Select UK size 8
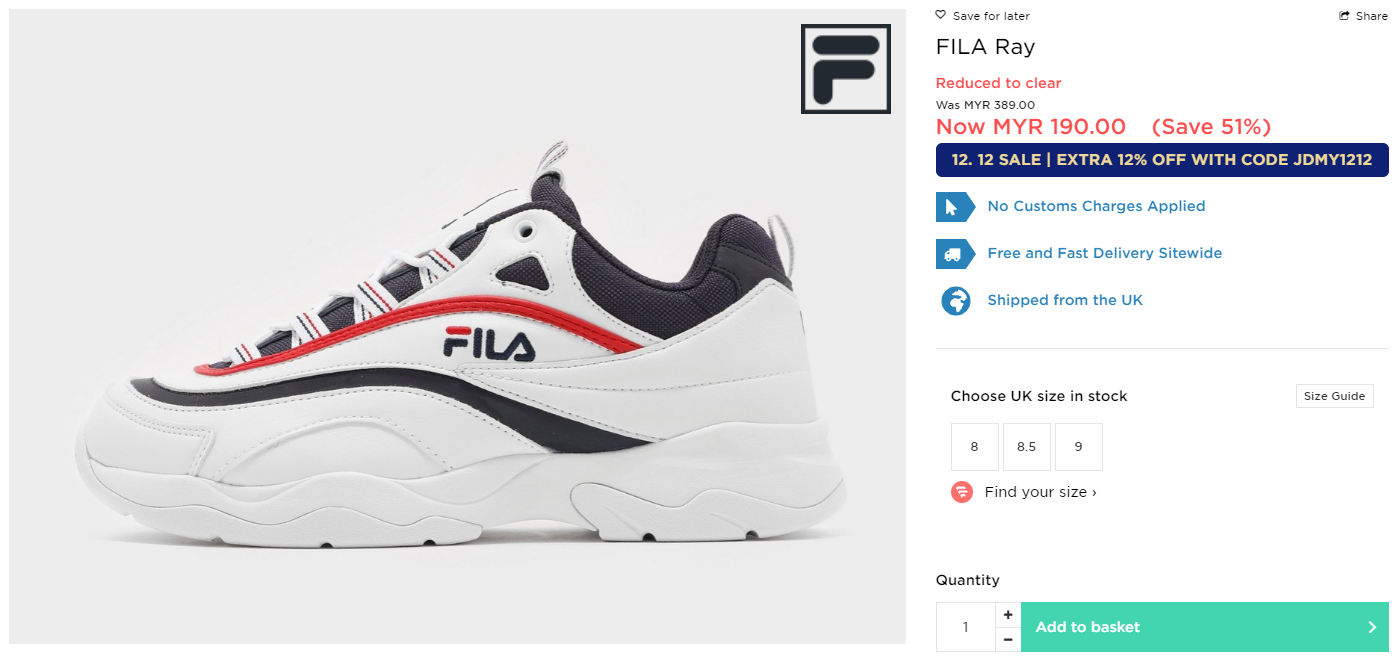1400x659 pixels. tap(974, 447)
